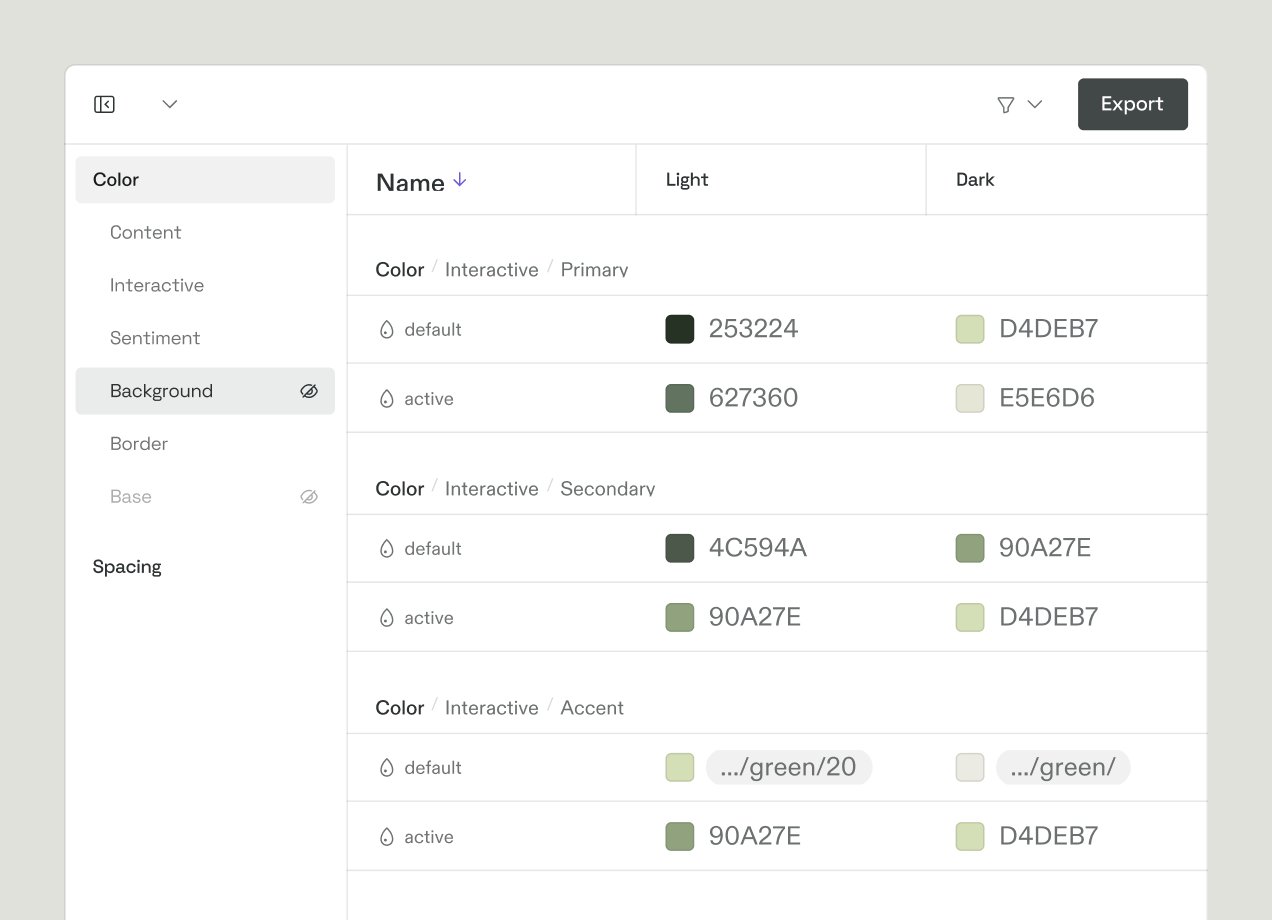This screenshot has width=1272, height=920.
Task: Click the droplet icon beside Accent active token
Action: [387, 836]
